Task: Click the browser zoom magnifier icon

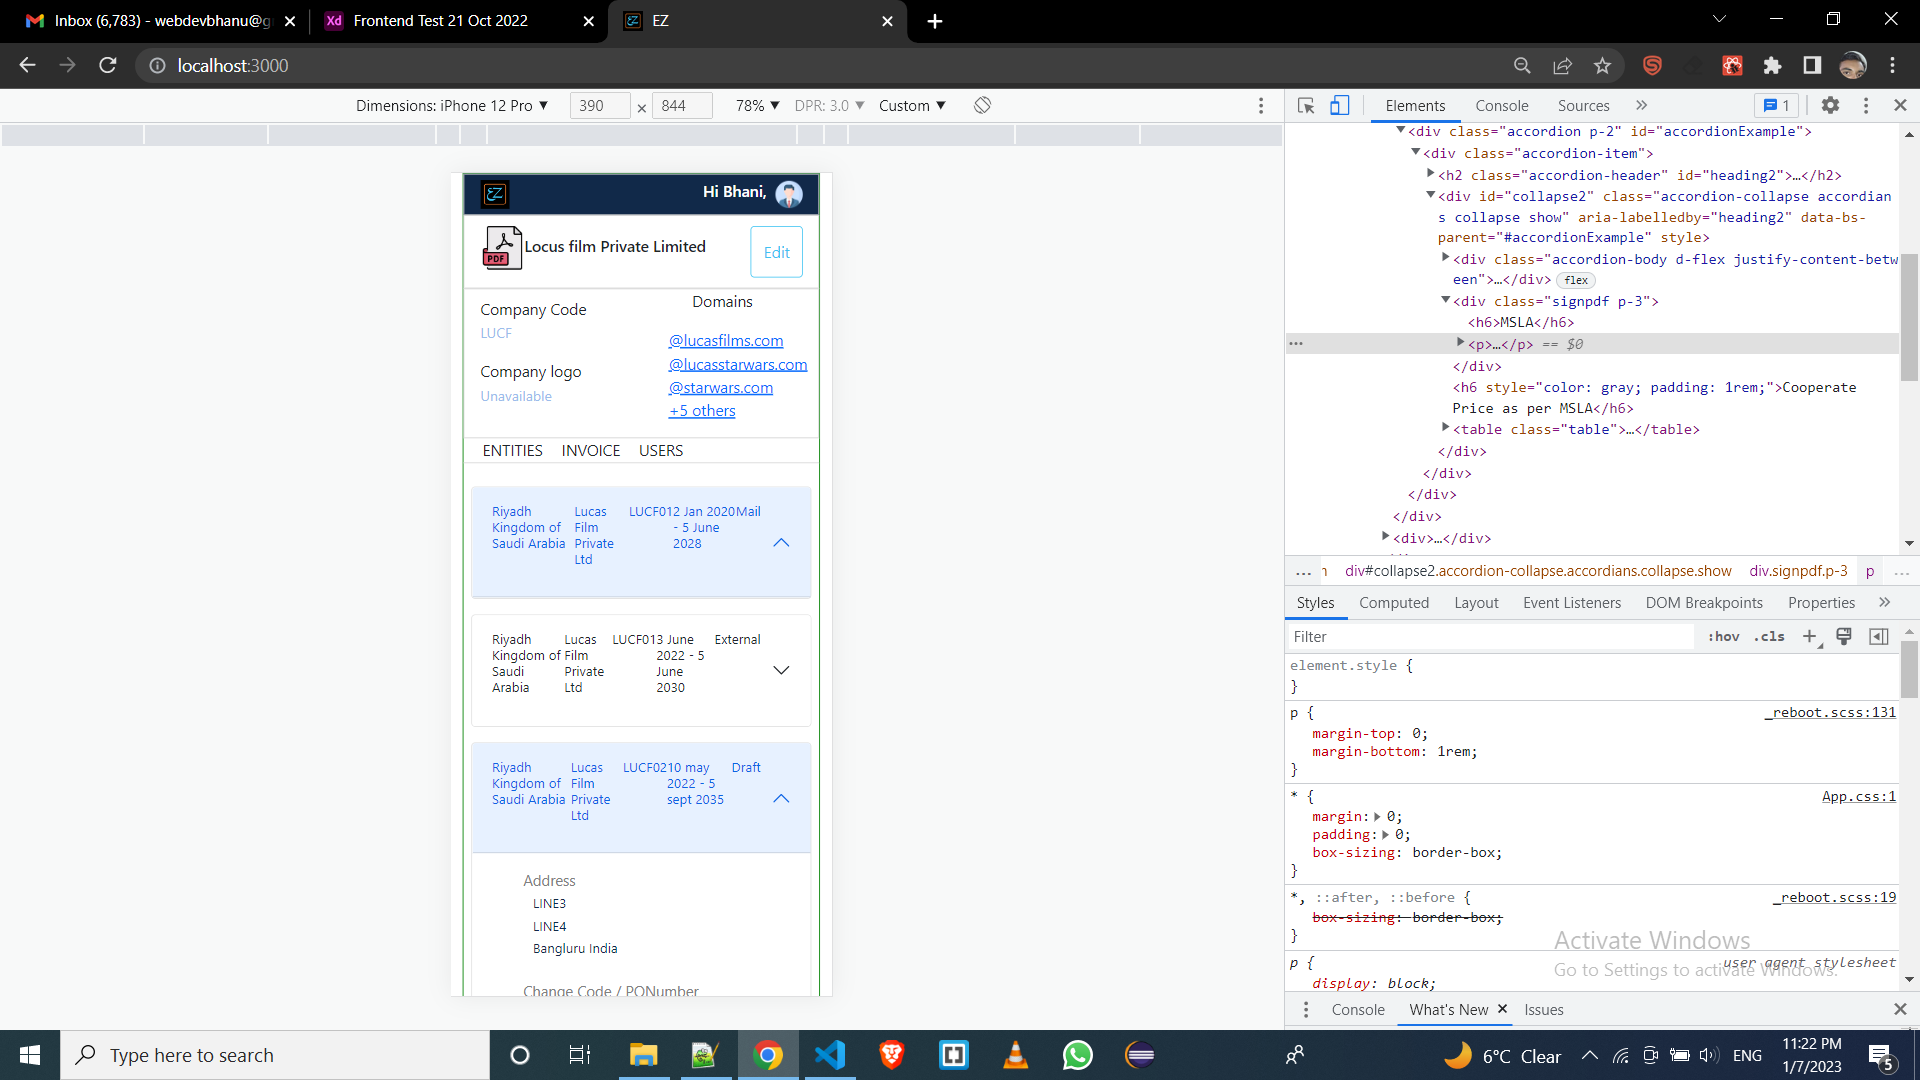Action: (1522, 66)
